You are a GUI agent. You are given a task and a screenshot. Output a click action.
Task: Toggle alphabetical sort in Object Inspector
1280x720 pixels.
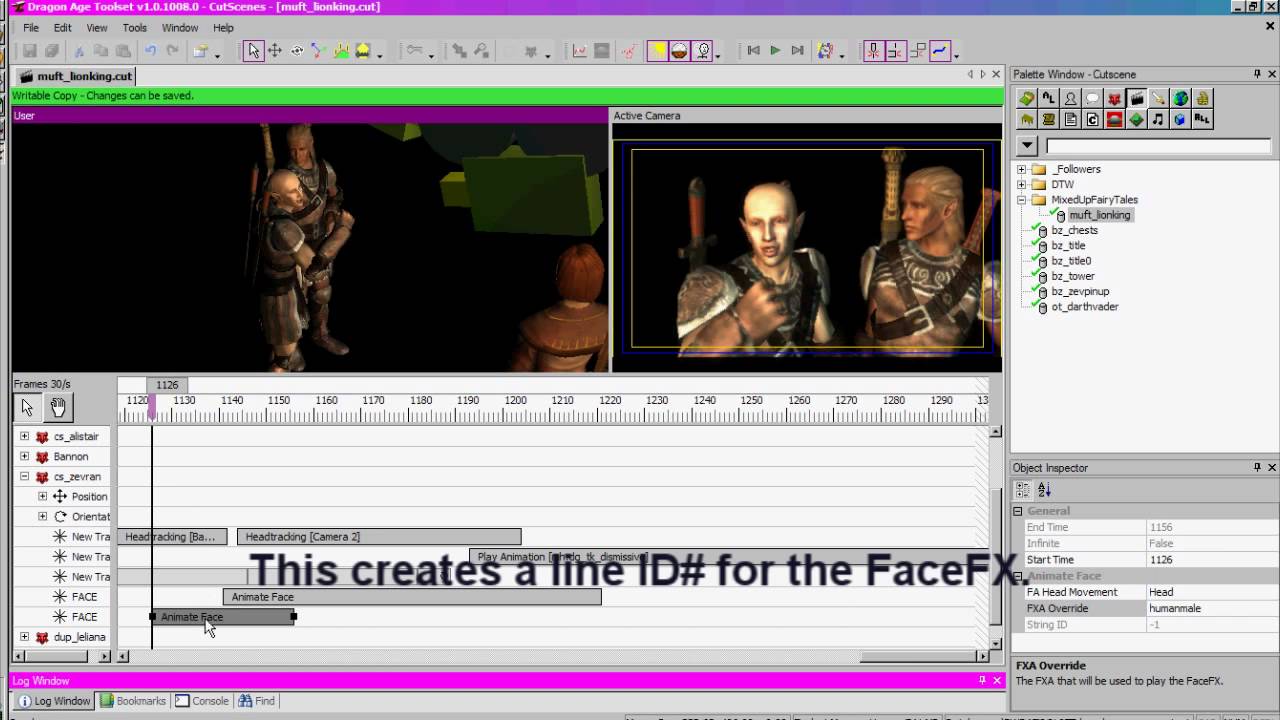(x=1044, y=490)
